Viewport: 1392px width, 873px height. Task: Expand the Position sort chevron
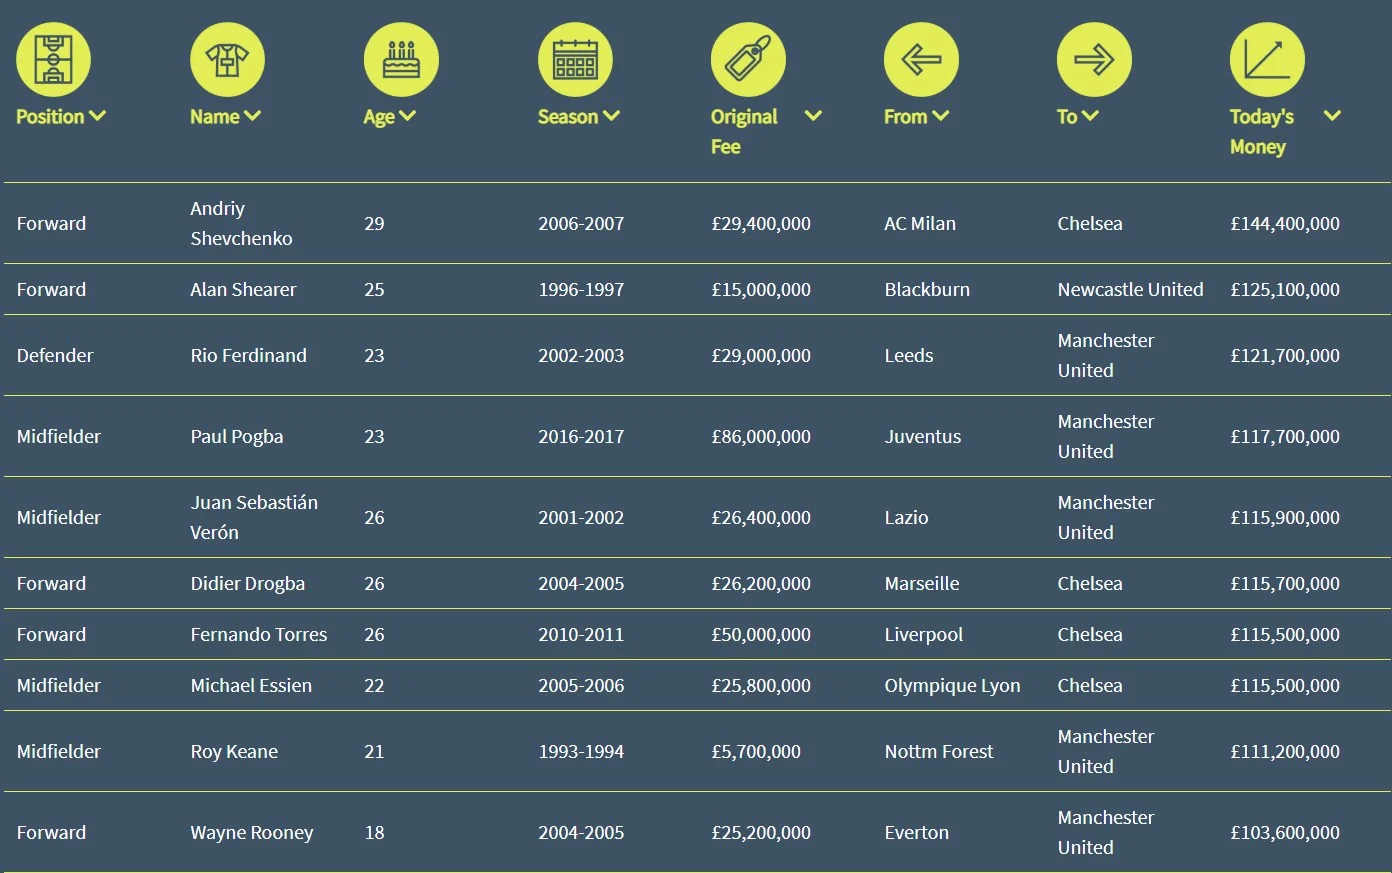[x=97, y=116]
